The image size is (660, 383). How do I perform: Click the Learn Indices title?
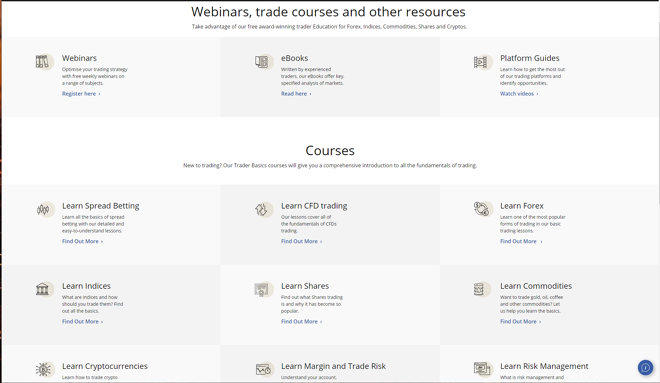86,286
